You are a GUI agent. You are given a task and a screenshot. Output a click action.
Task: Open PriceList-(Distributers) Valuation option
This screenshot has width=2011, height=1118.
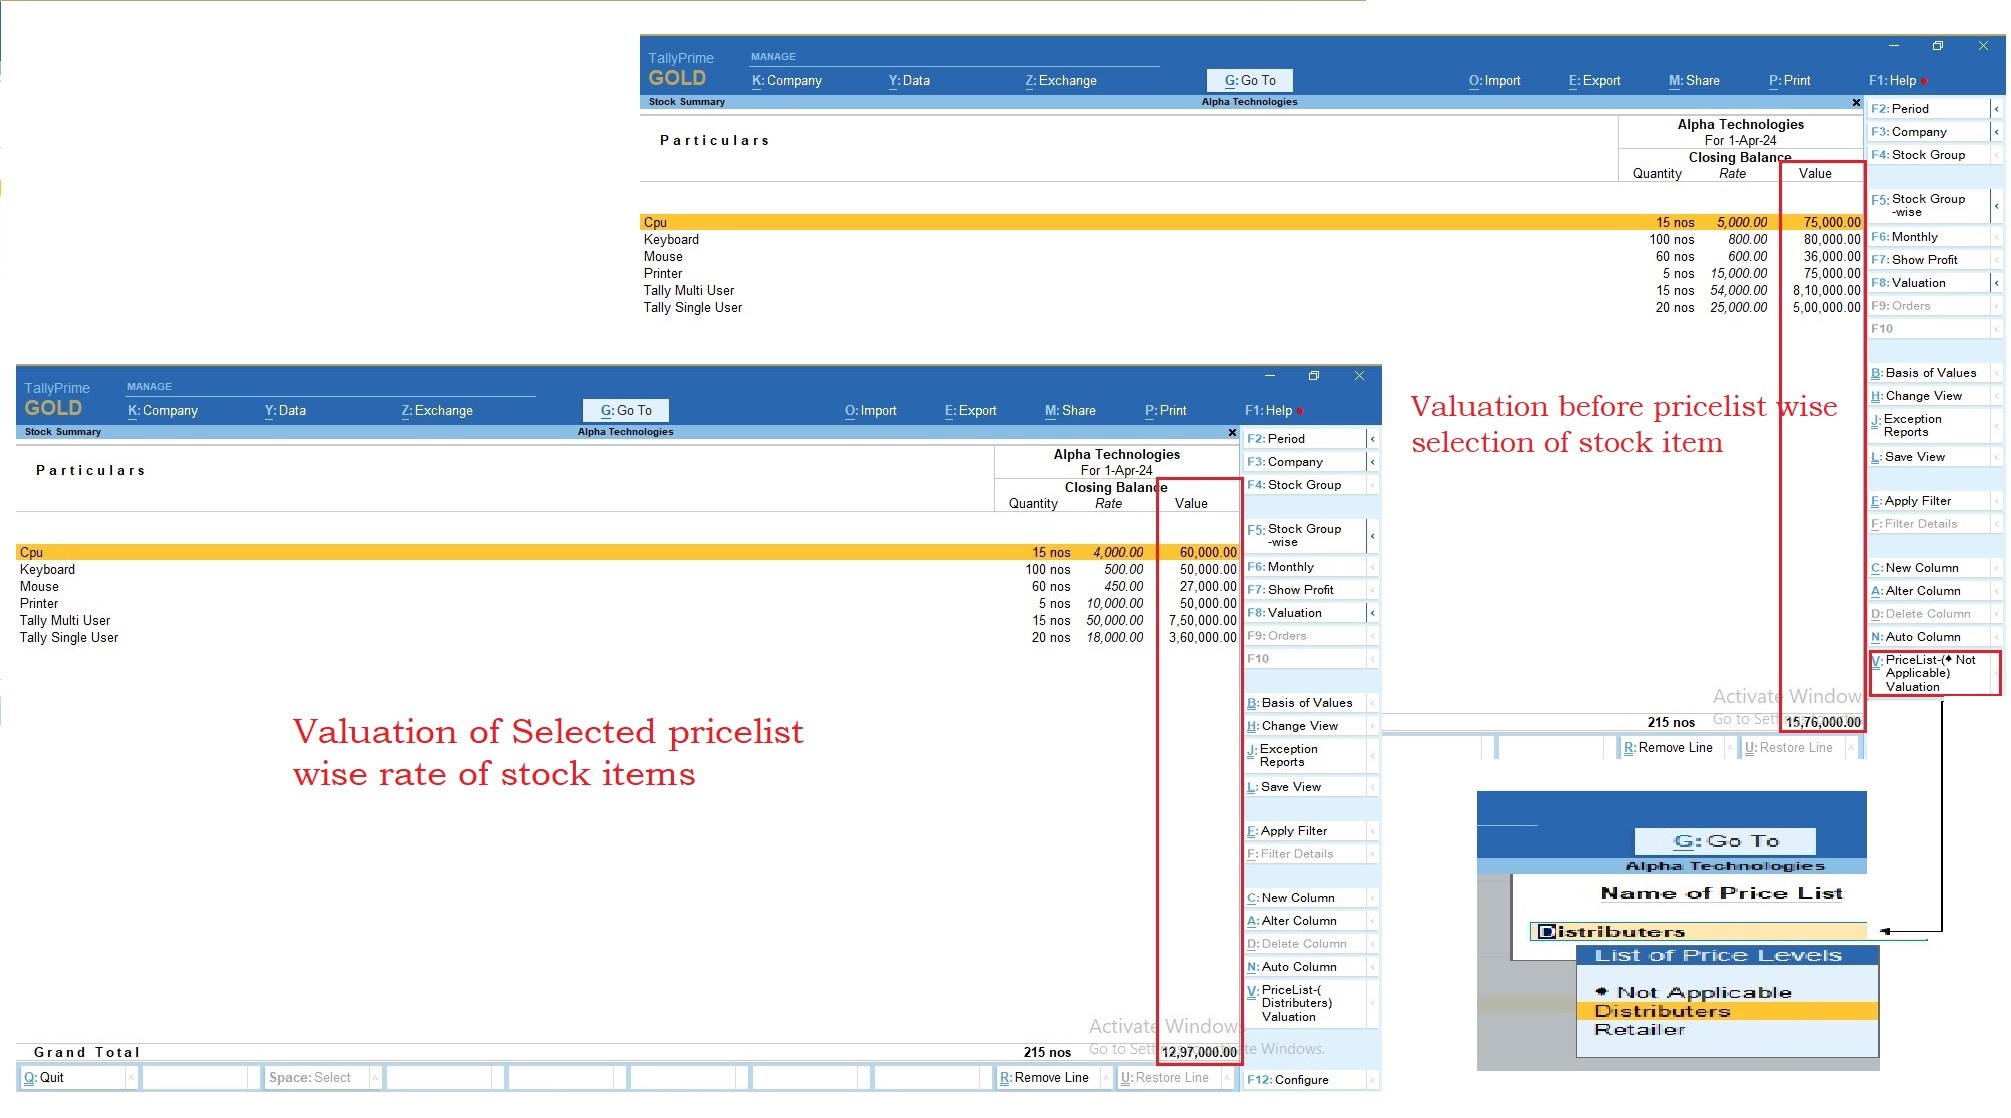[1299, 1003]
